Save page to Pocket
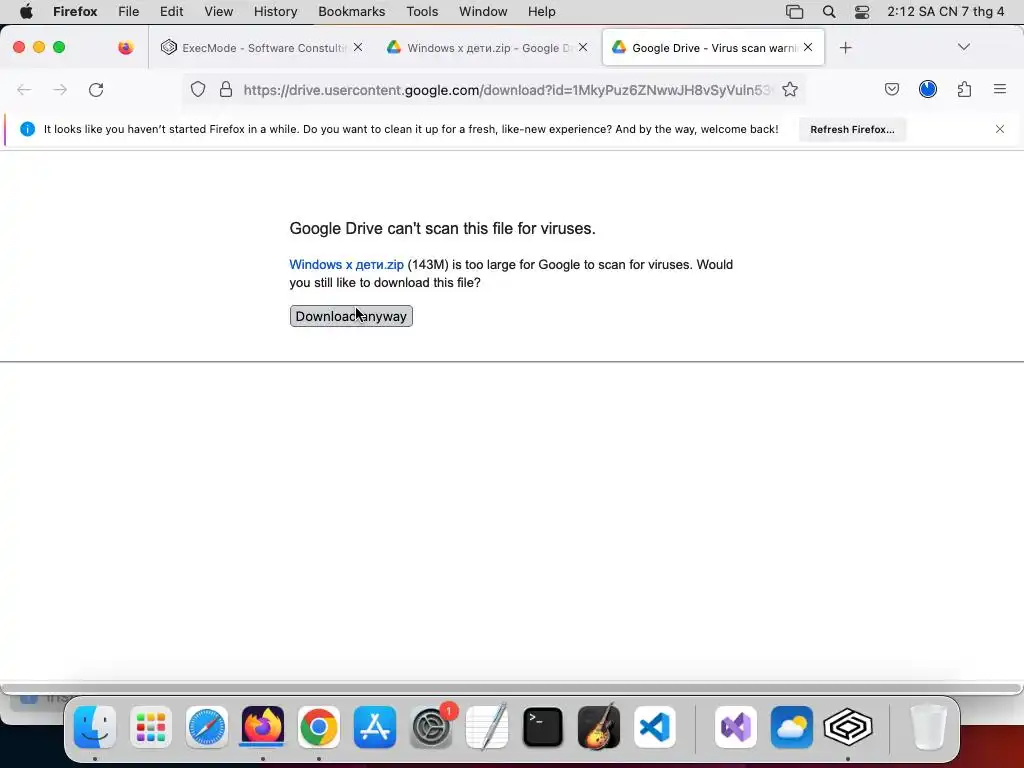1024x768 pixels. tap(892, 89)
